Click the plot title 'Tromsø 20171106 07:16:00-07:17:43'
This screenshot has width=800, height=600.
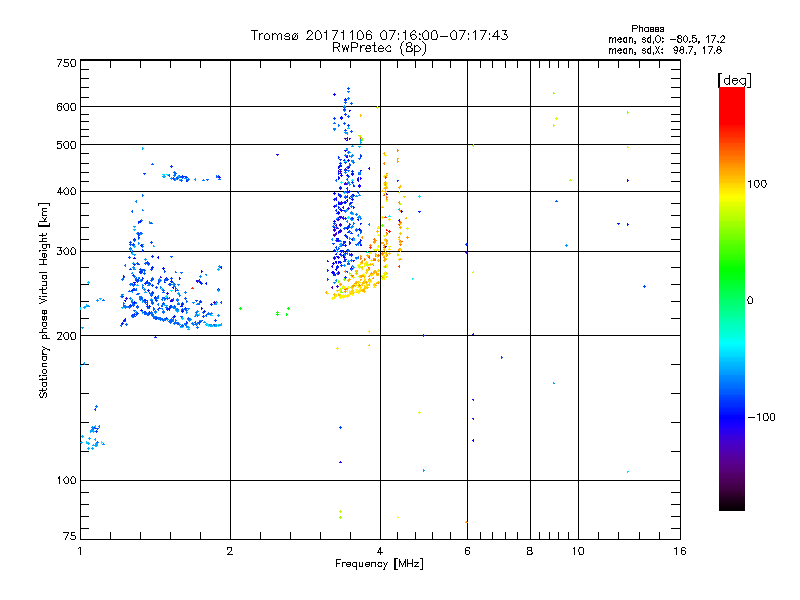click(379, 35)
